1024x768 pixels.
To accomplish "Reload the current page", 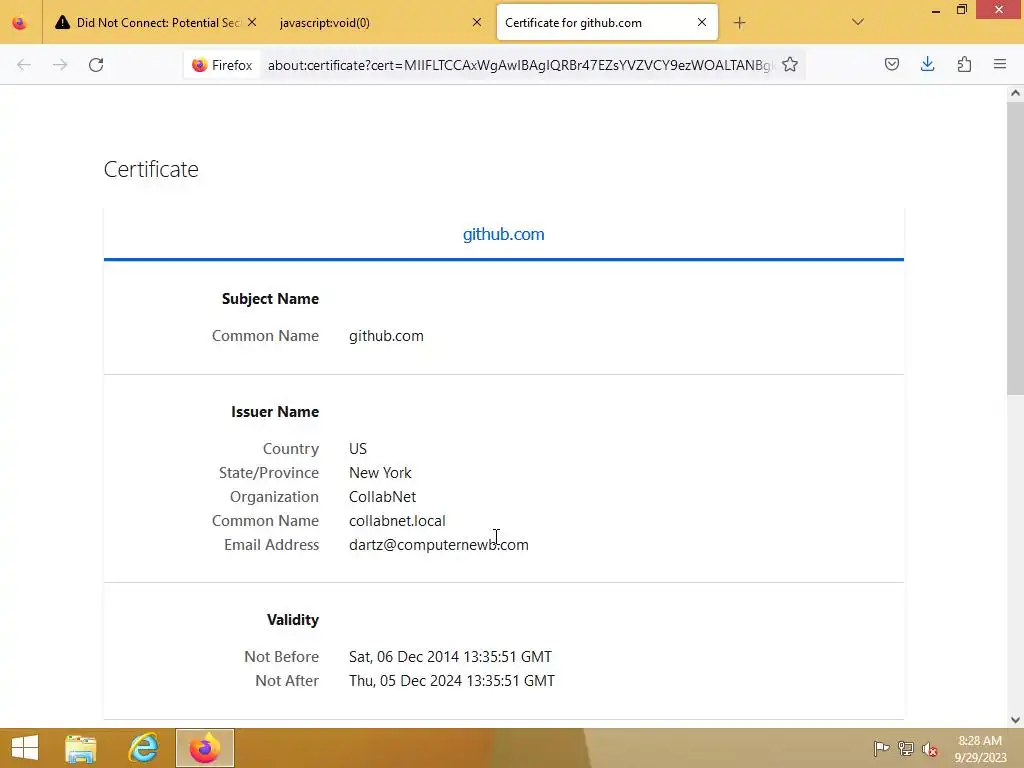I will tap(96, 65).
